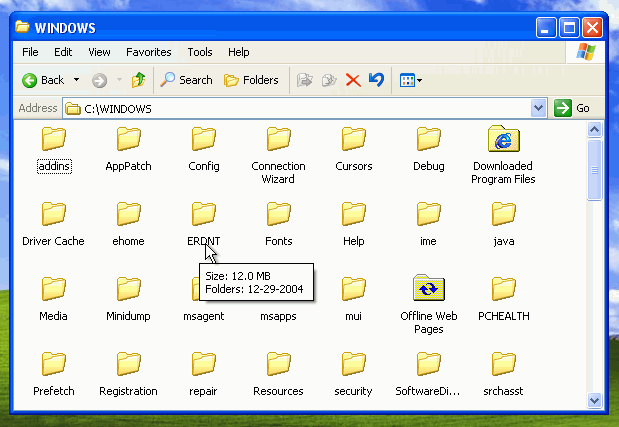Open the Views dropdown button

click(411, 81)
